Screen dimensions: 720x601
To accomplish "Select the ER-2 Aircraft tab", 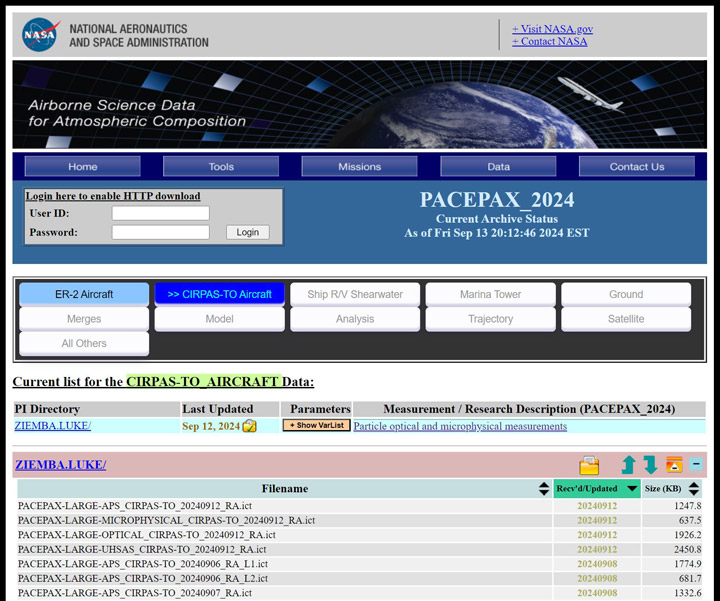I will point(84,294).
